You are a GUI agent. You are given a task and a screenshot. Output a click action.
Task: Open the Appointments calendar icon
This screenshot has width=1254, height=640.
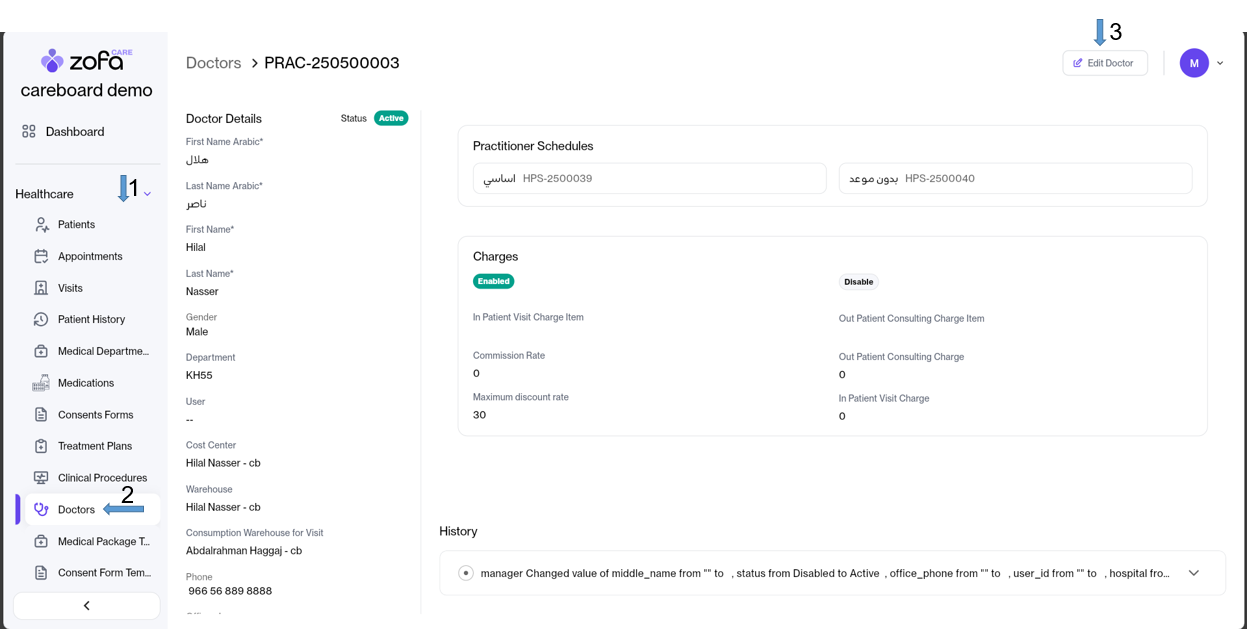tap(41, 257)
